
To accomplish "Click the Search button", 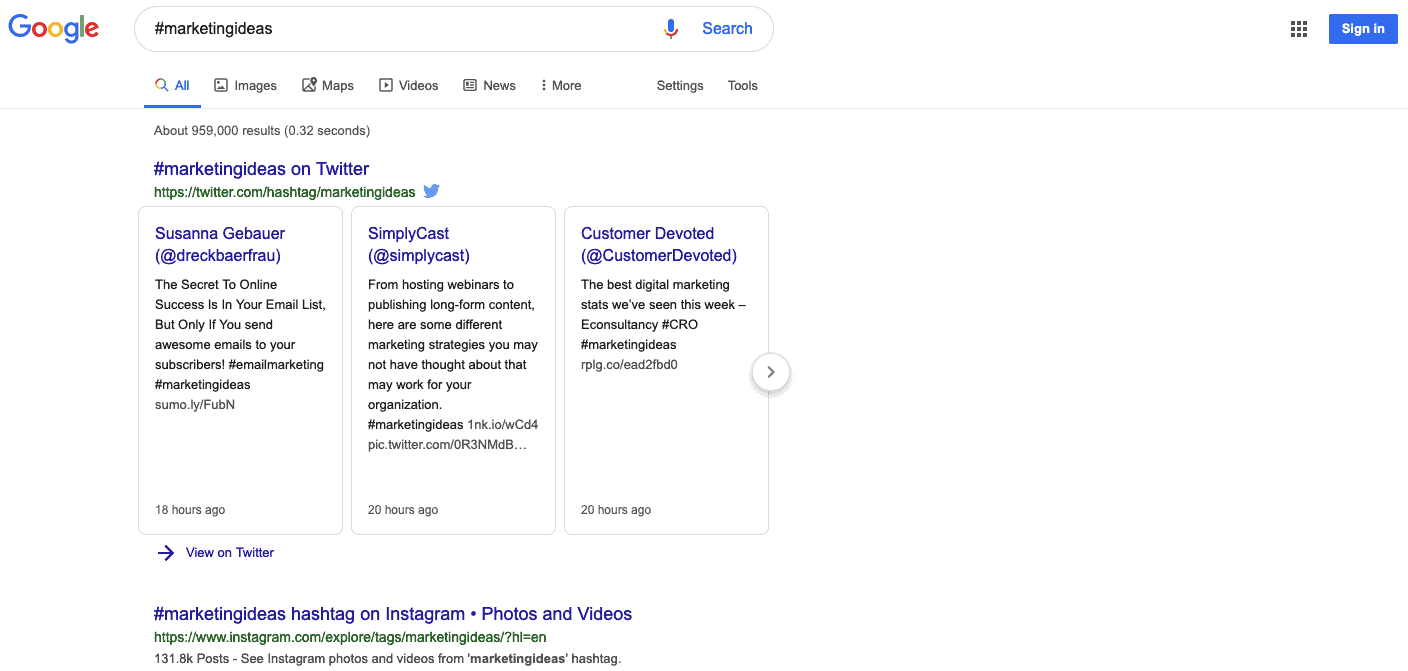I will point(727,28).
